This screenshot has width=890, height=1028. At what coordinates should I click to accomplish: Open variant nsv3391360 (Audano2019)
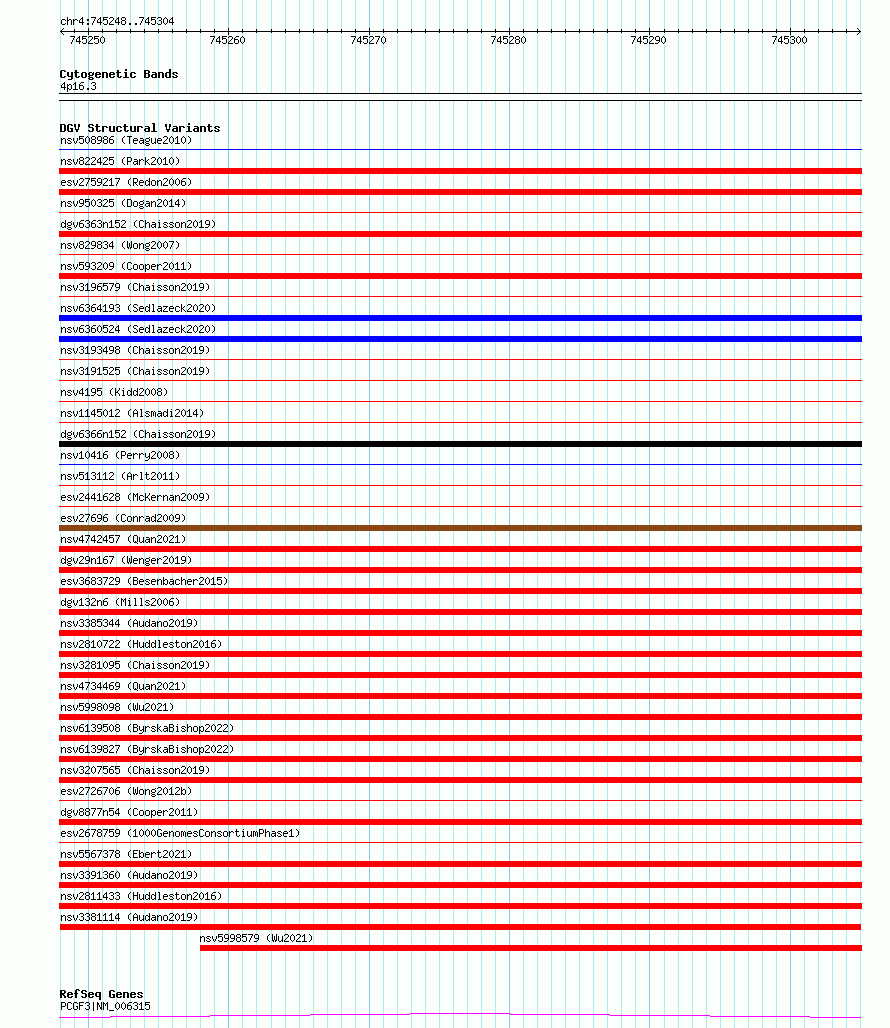(x=129, y=875)
